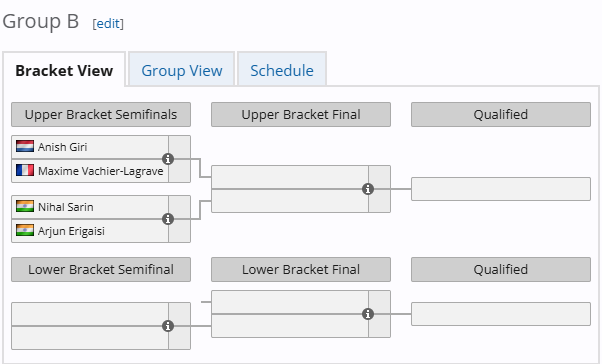Open info icon for Nihal Sarin vs Arjun Erigaisi
The width and height of the screenshot is (602, 364).
168,219
